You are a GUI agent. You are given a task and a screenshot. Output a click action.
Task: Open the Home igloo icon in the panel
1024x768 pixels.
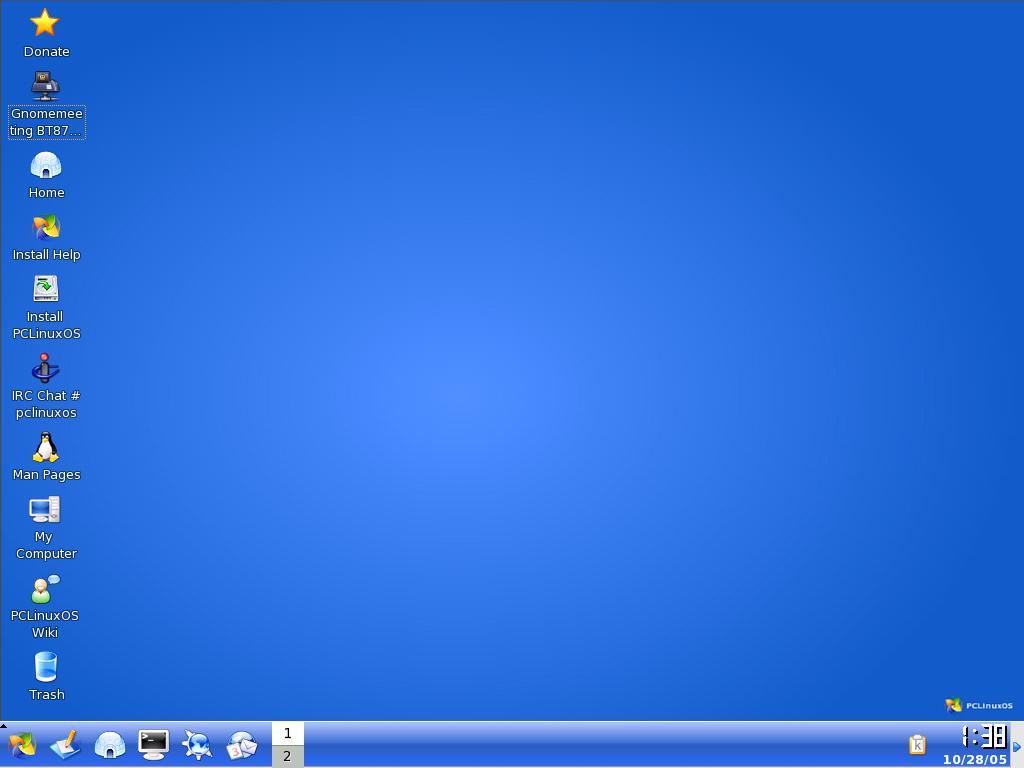[x=110, y=745]
